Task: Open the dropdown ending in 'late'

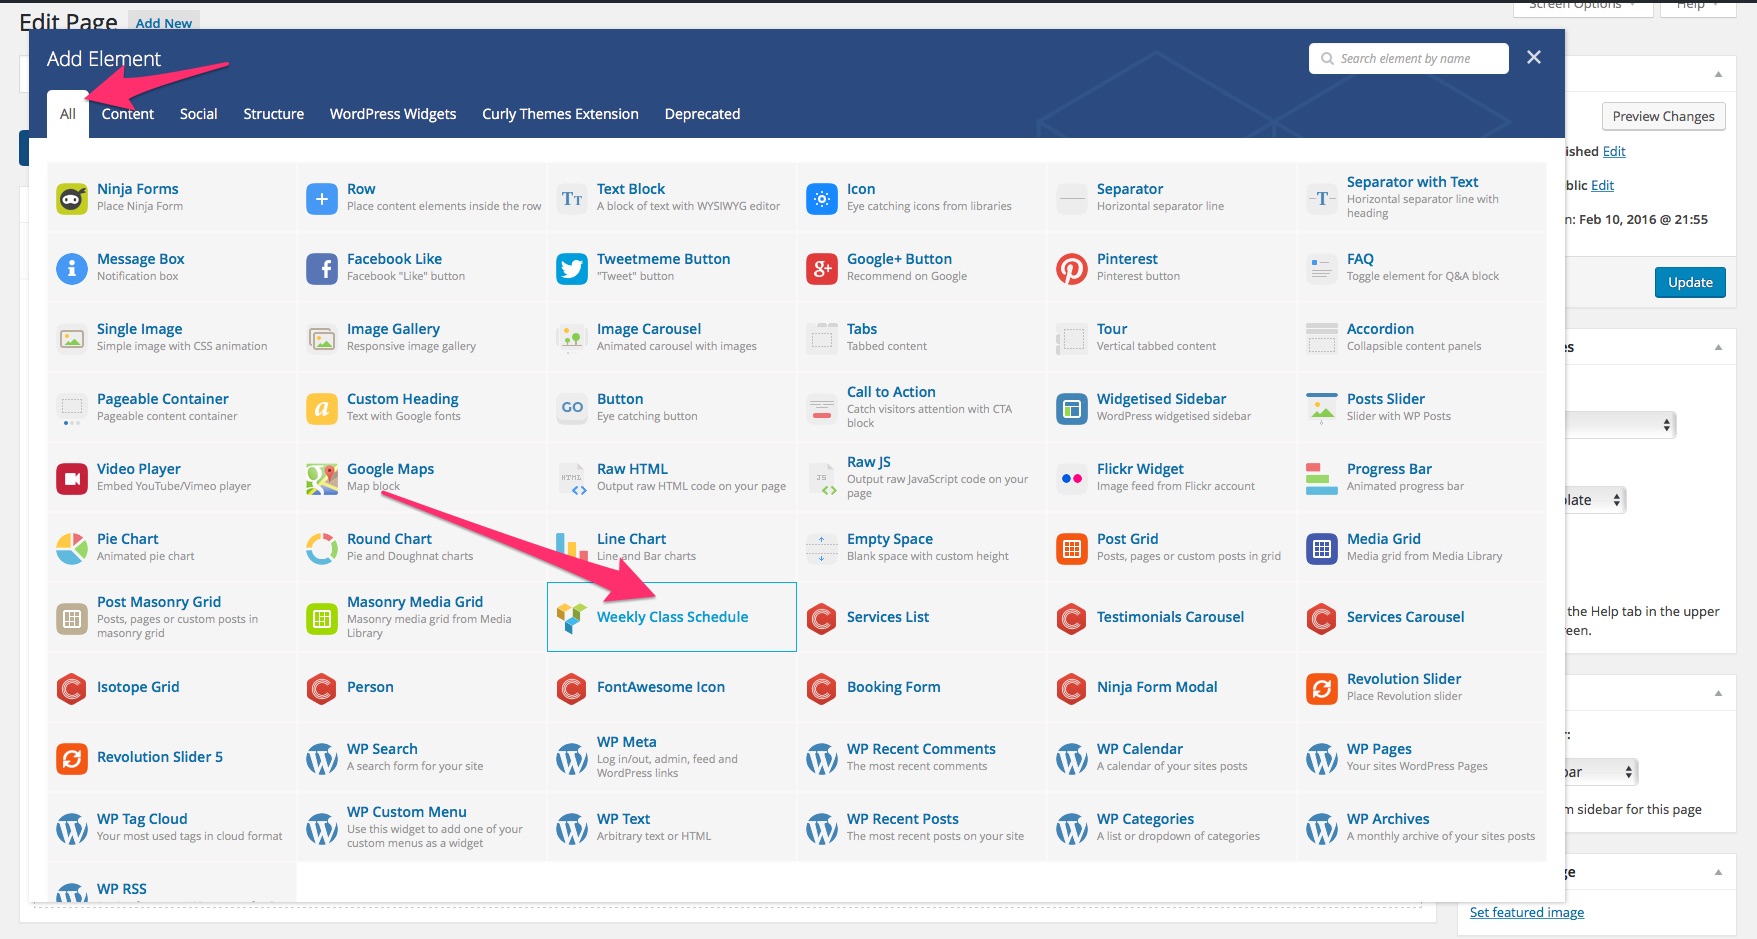Action: 1595,500
